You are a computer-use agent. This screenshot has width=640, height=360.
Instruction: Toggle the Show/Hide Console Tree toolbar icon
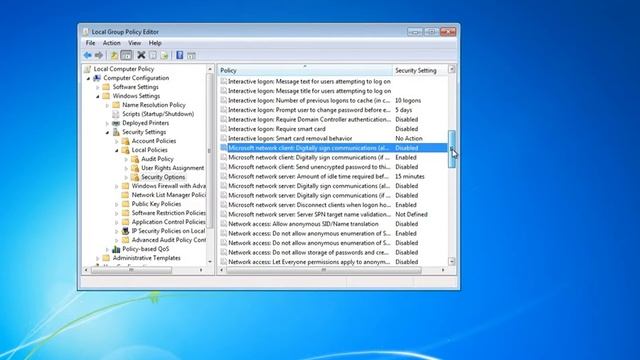tap(127, 55)
